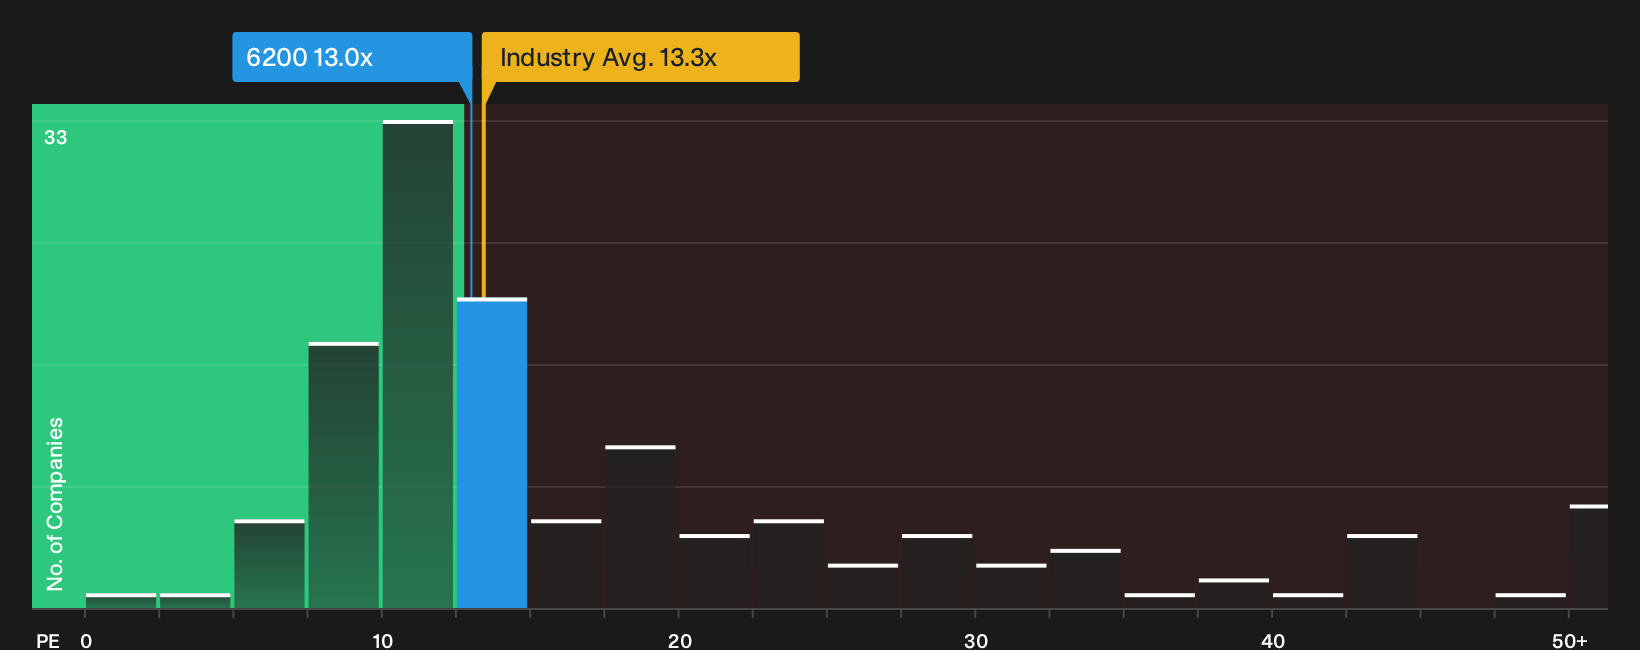This screenshot has height=650, width=1640.
Task: Select the bar just left of PE 10
Action: pyautogui.click(x=344, y=475)
